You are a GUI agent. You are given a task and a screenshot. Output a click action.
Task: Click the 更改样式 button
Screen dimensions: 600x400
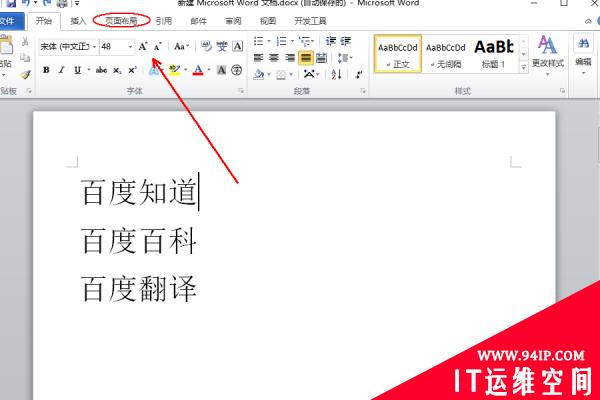pos(548,54)
